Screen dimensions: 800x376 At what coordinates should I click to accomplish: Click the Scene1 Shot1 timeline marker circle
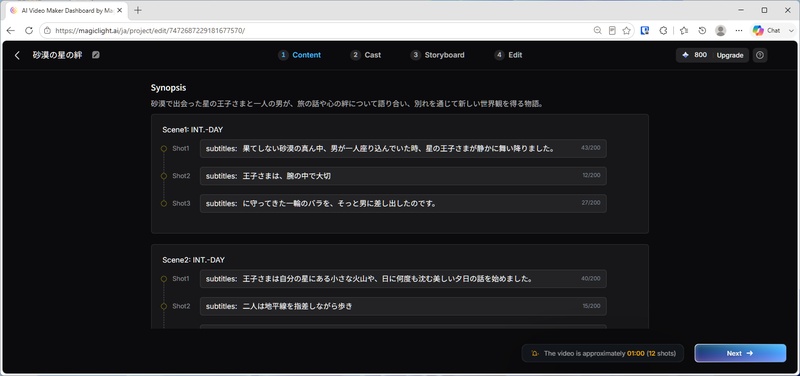[x=164, y=148]
